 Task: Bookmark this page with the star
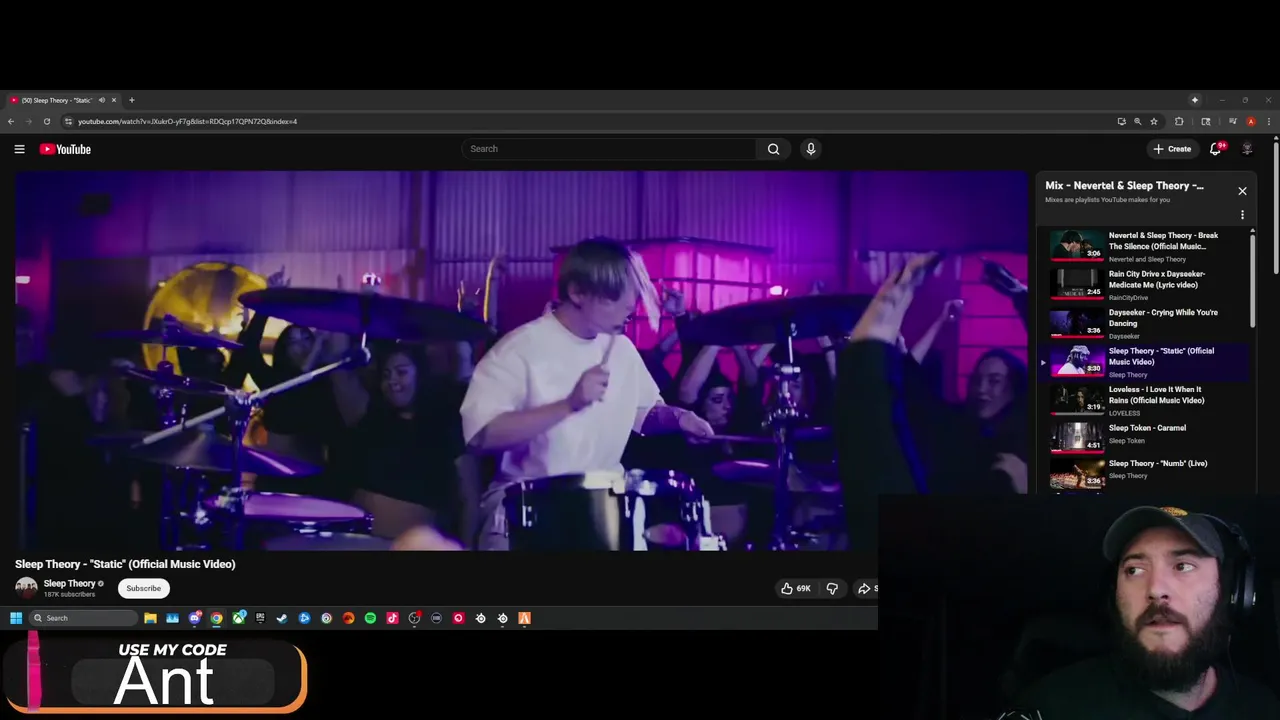[x=1154, y=121]
